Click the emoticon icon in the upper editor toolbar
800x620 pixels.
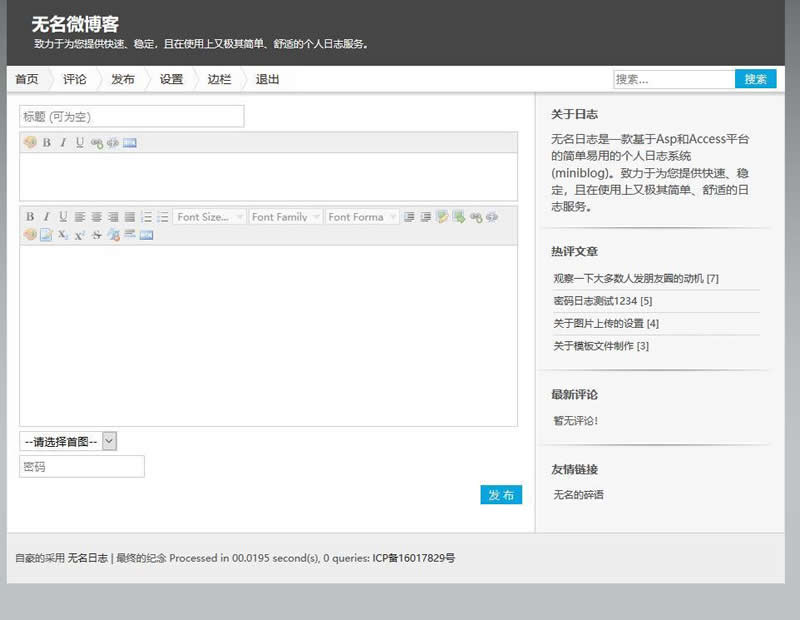[x=29, y=143]
